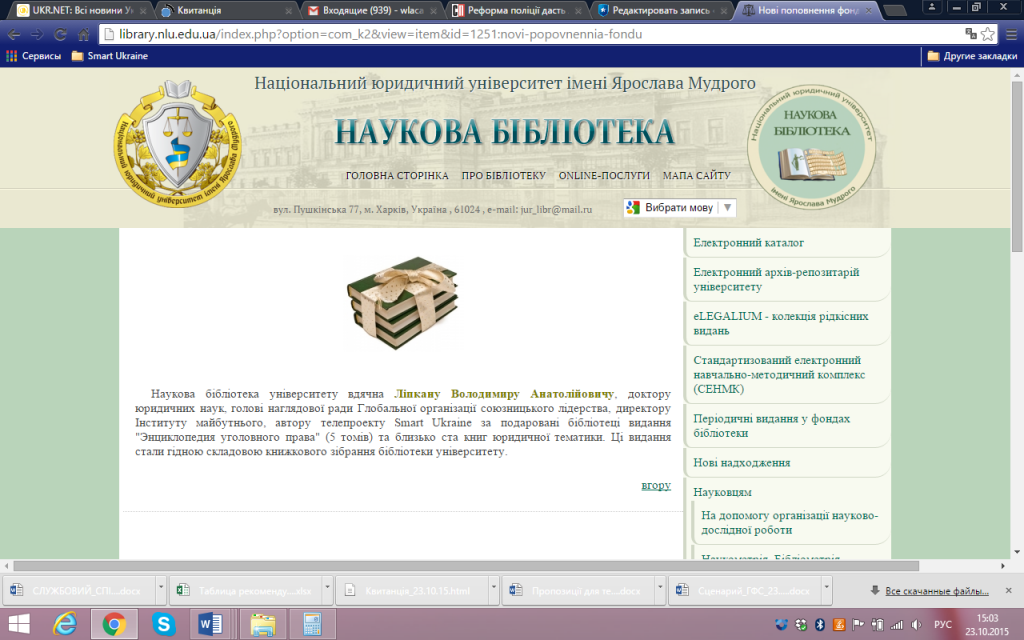Select ONLINE-ПОСЛУГИ in the navigation menu
This screenshot has width=1024, height=640.
click(604, 176)
